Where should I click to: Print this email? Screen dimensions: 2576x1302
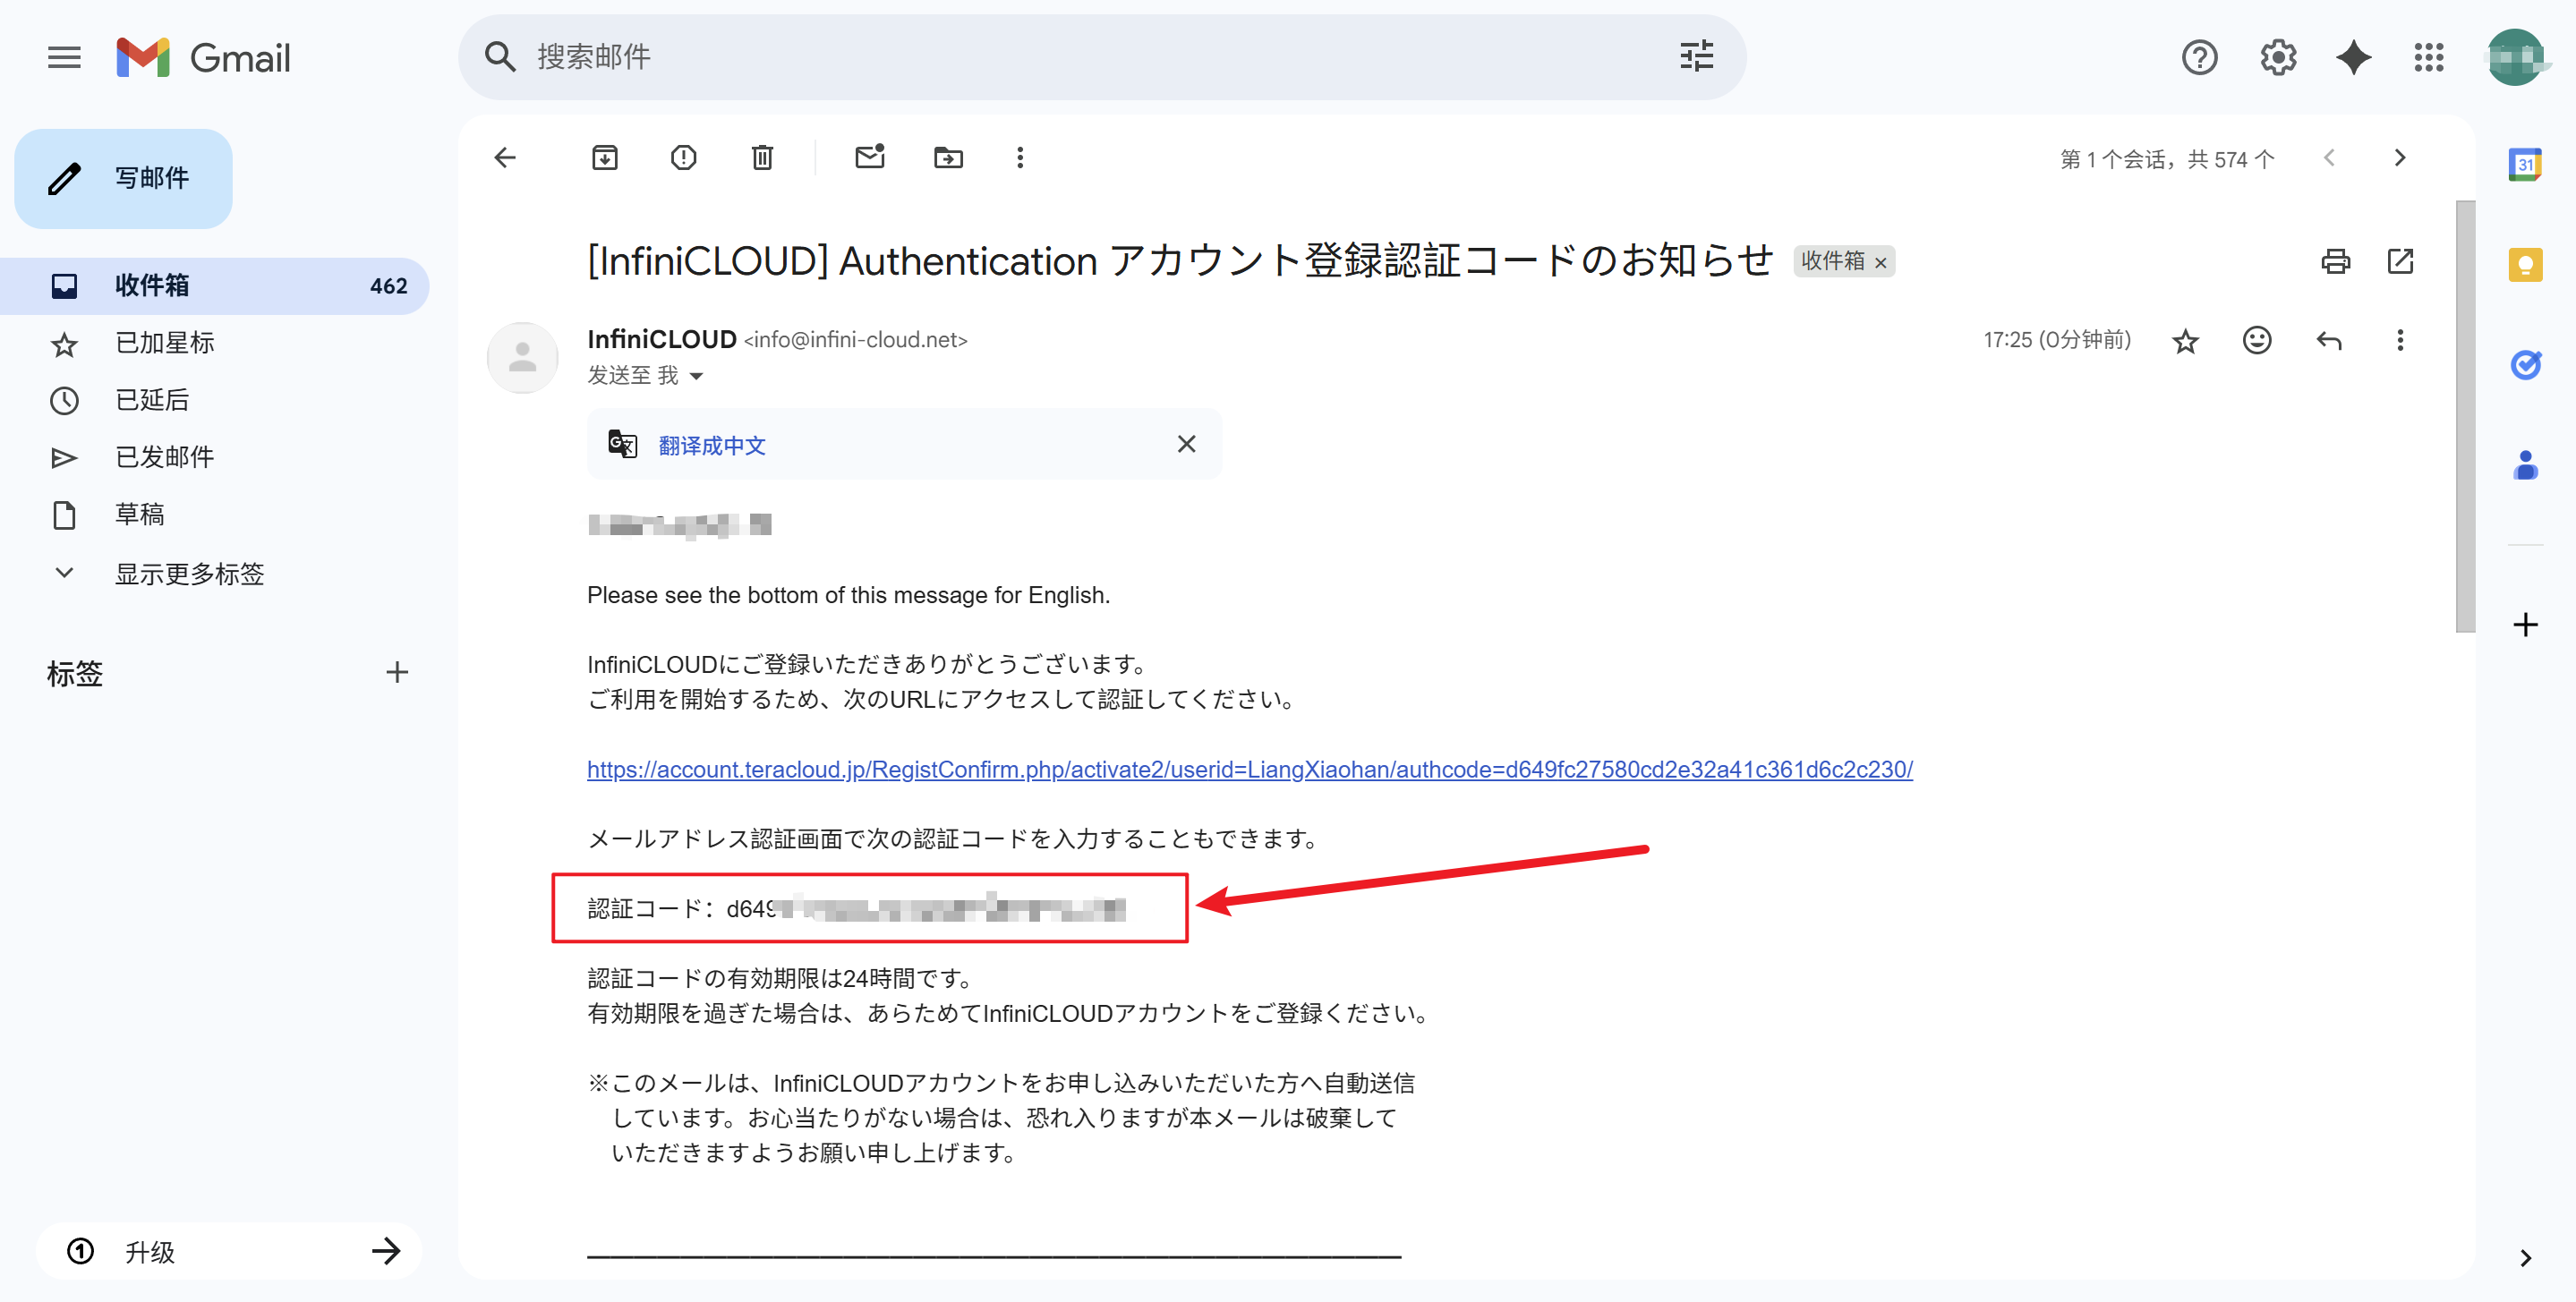click(x=2336, y=261)
